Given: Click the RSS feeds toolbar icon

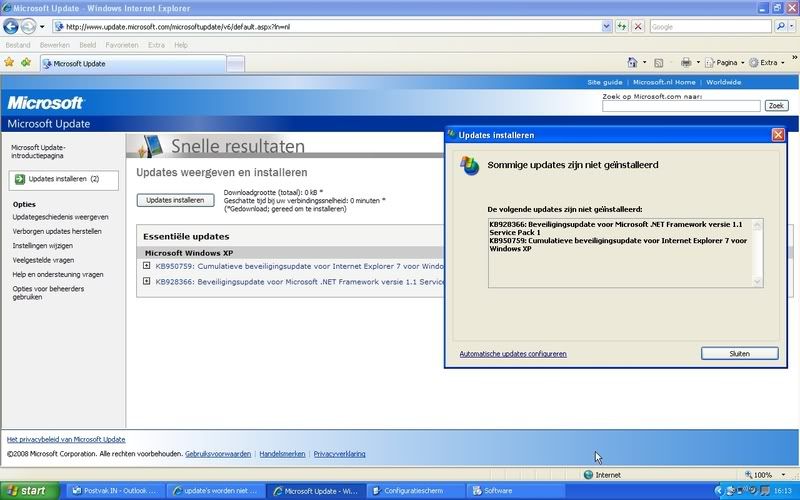Looking at the screenshot, I should coord(659,63).
